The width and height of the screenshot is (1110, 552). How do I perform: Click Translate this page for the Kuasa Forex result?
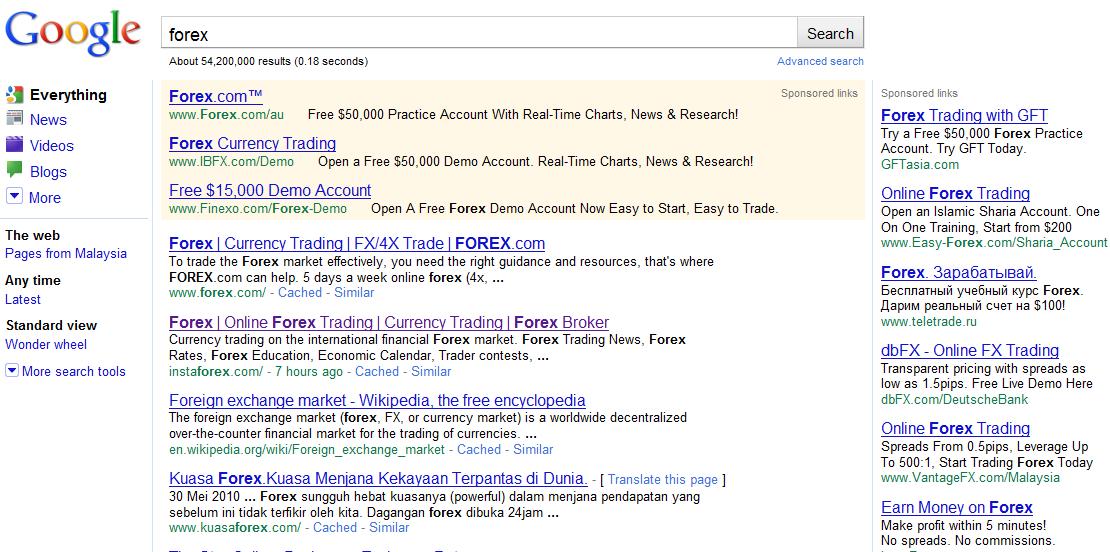tap(663, 480)
